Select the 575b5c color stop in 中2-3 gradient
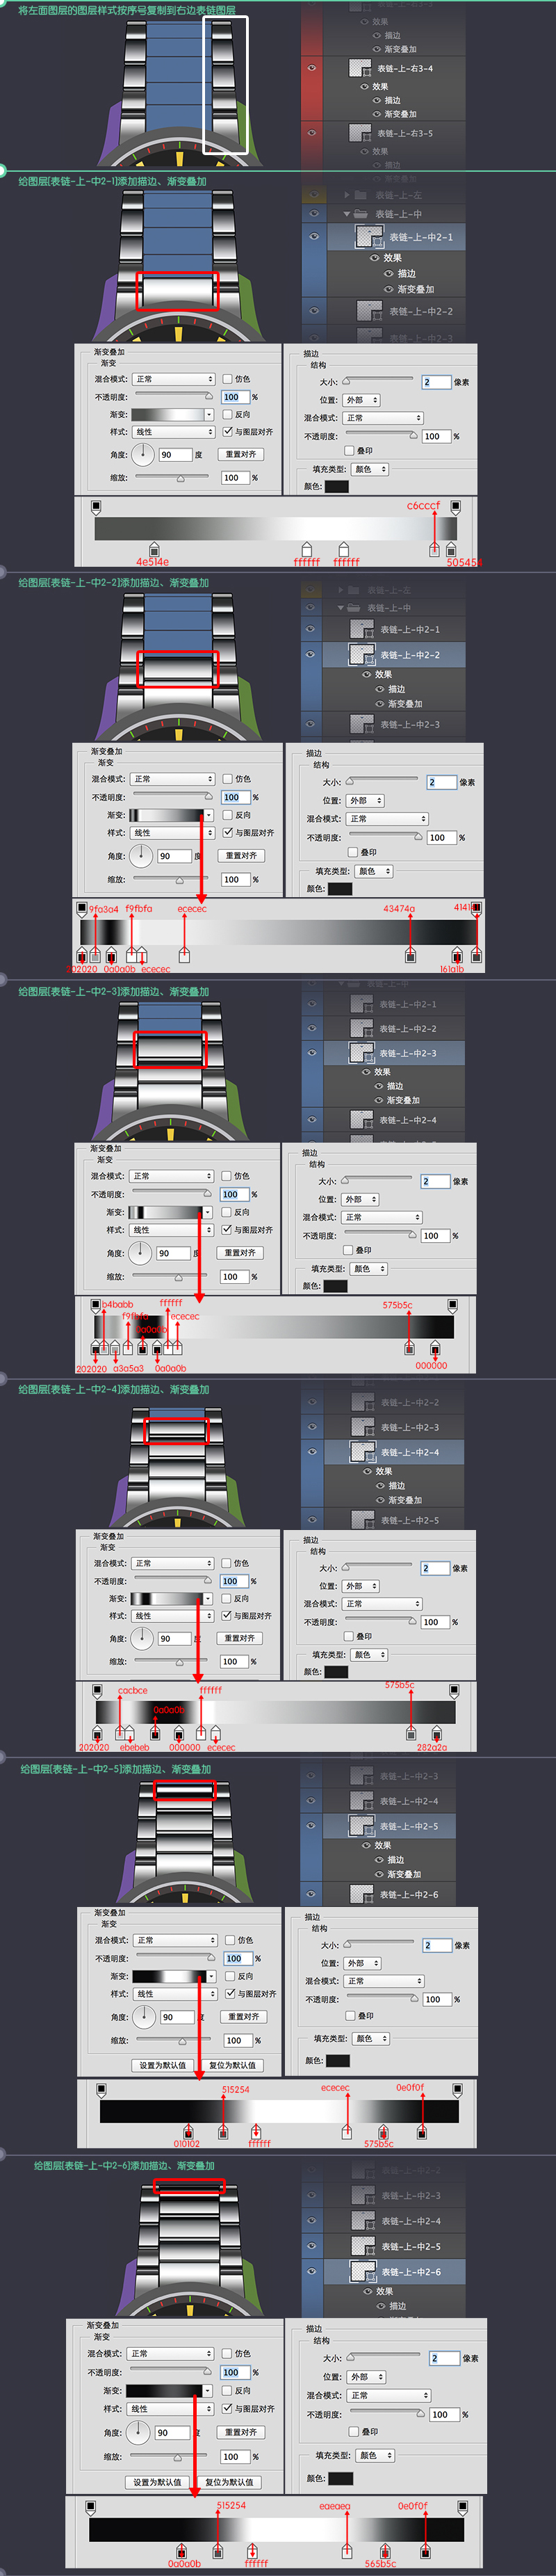556x2576 pixels. pyautogui.click(x=409, y=1348)
